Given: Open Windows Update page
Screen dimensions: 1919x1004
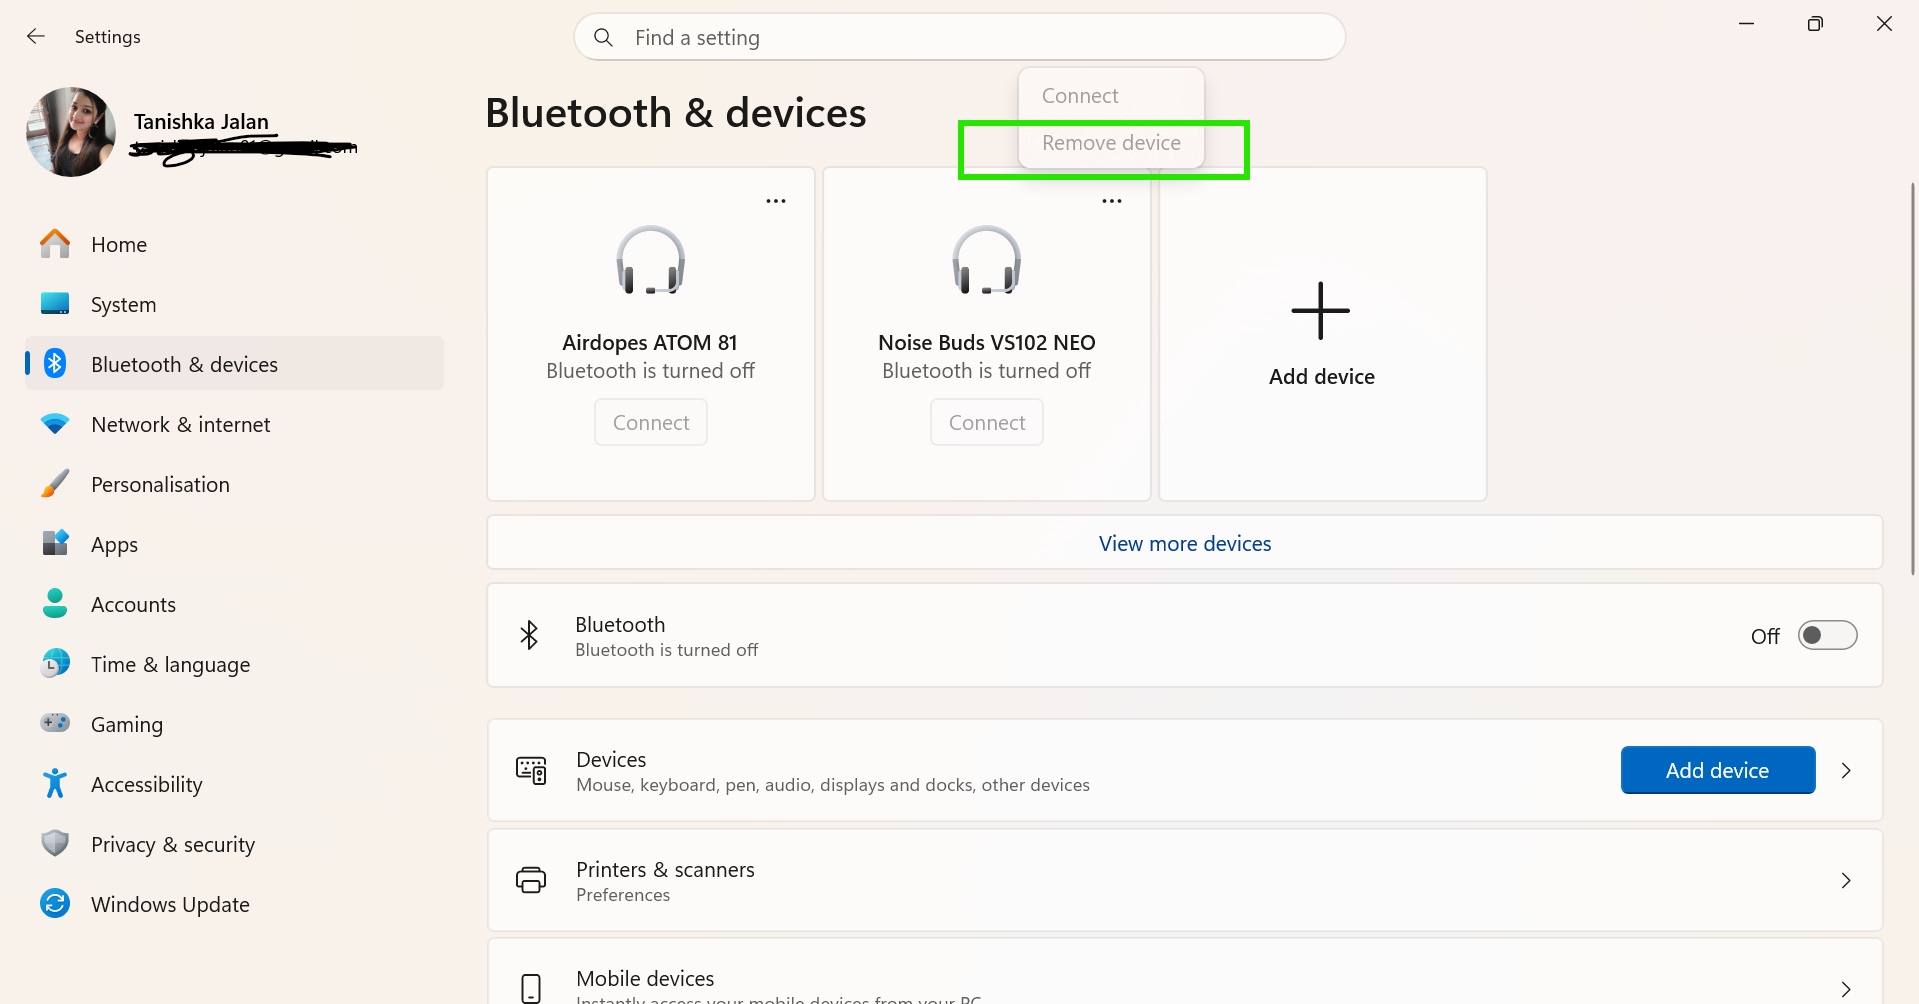Looking at the screenshot, I should (235, 904).
